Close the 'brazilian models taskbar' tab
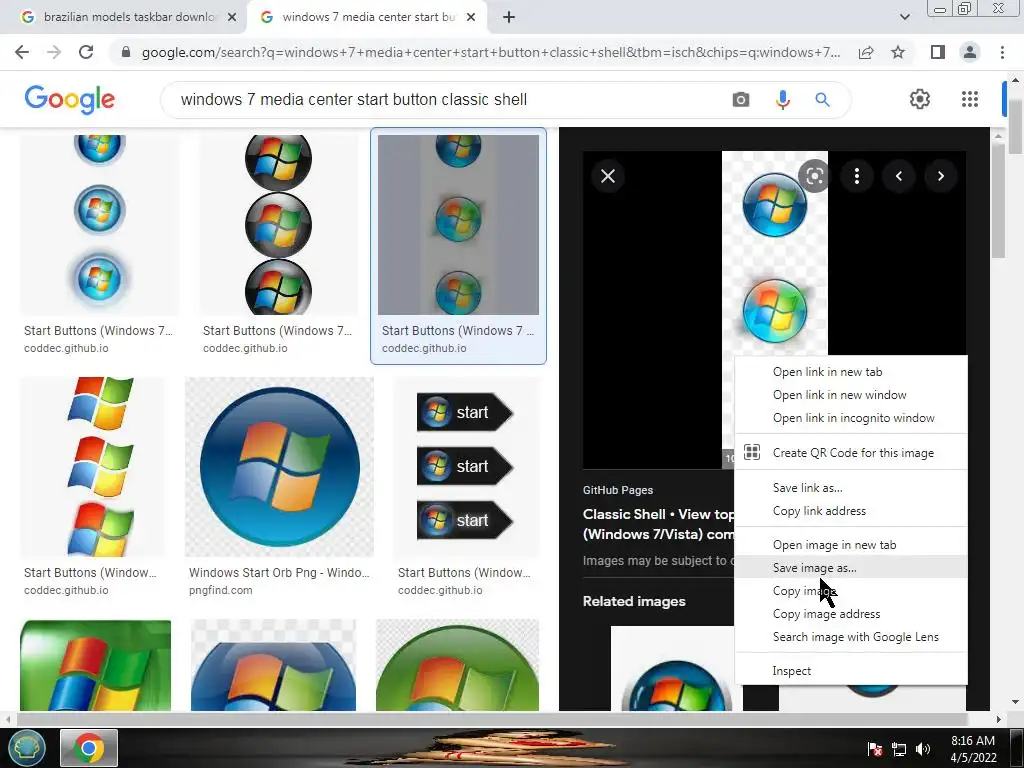Viewport: 1024px width, 768px height. point(232,17)
